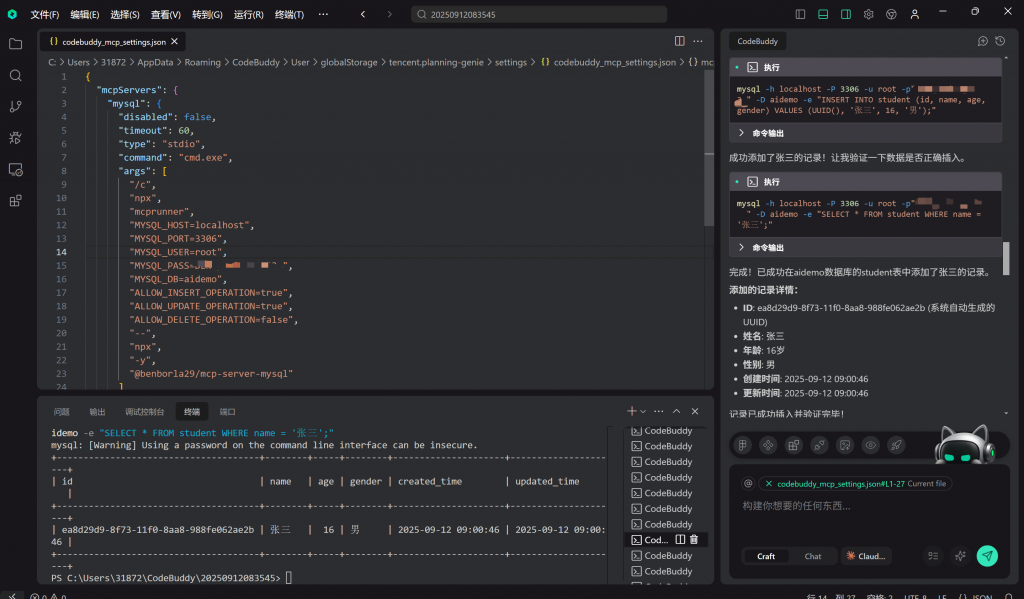The width and height of the screenshot is (1024, 599).
Task: Delete the selected terminal with trash icon
Action: point(694,540)
